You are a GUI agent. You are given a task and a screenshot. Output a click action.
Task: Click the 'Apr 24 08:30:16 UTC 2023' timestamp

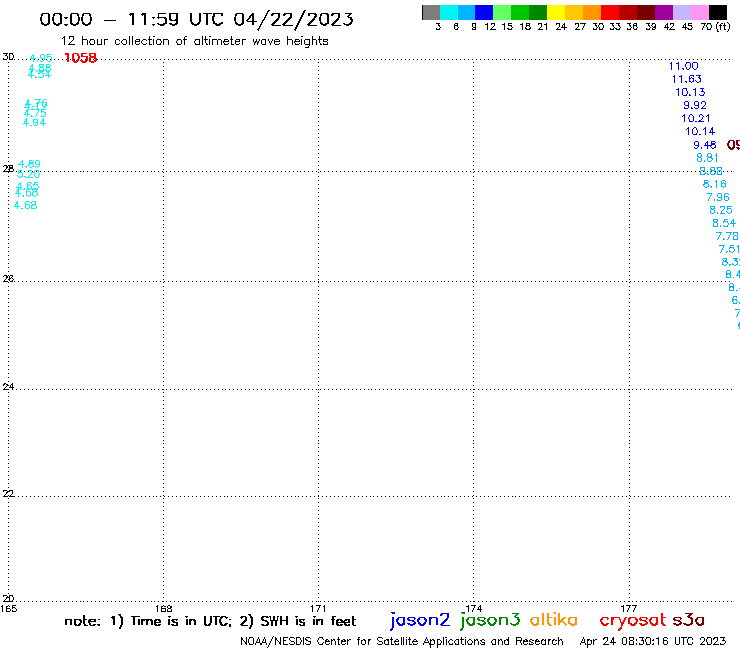pyautogui.click(x=653, y=642)
